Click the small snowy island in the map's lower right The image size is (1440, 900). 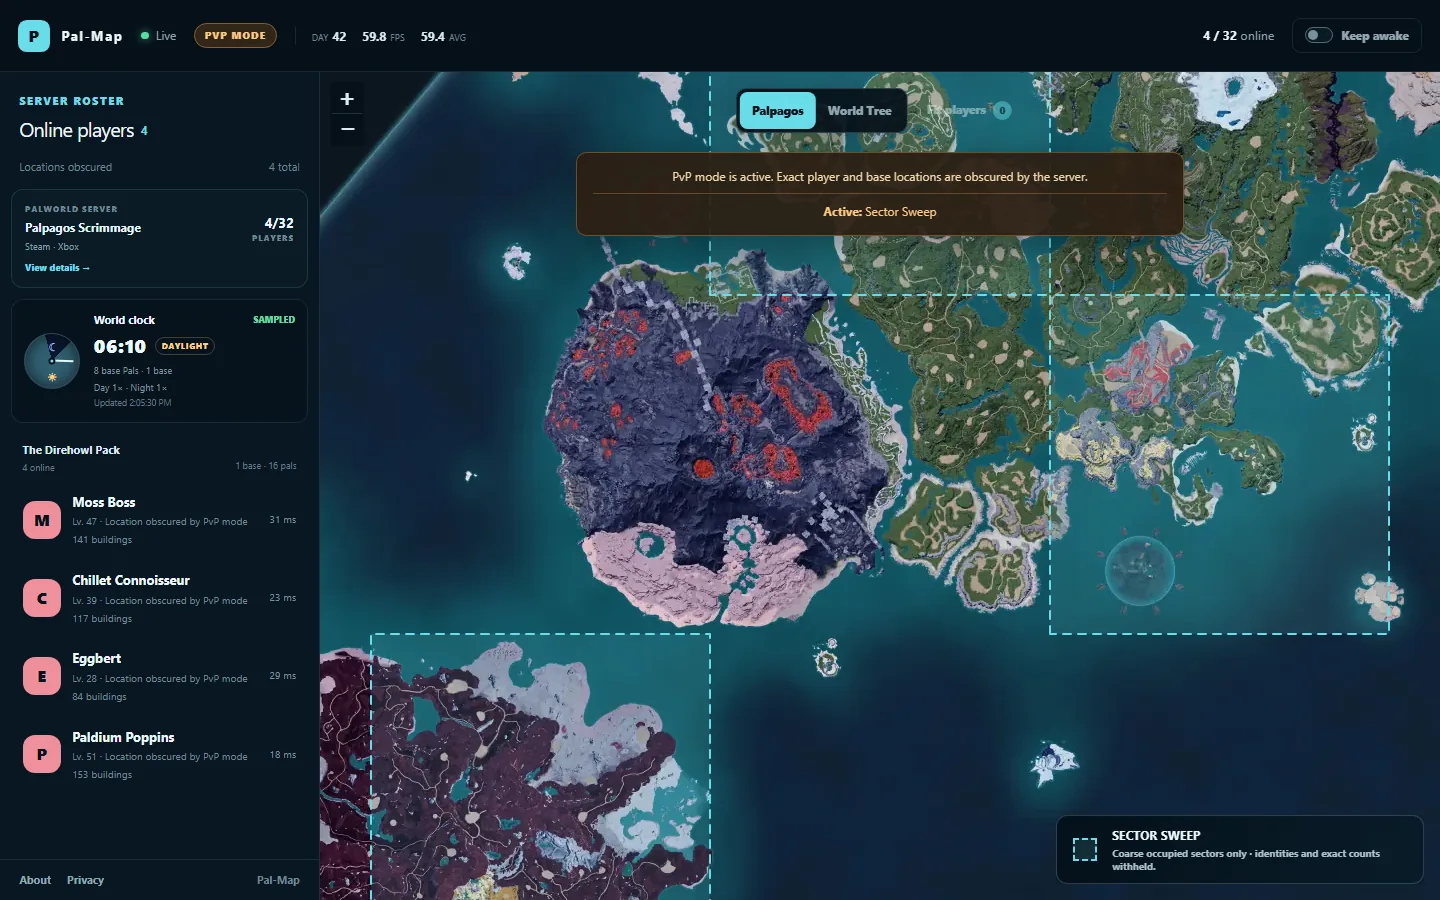(x=1053, y=763)
